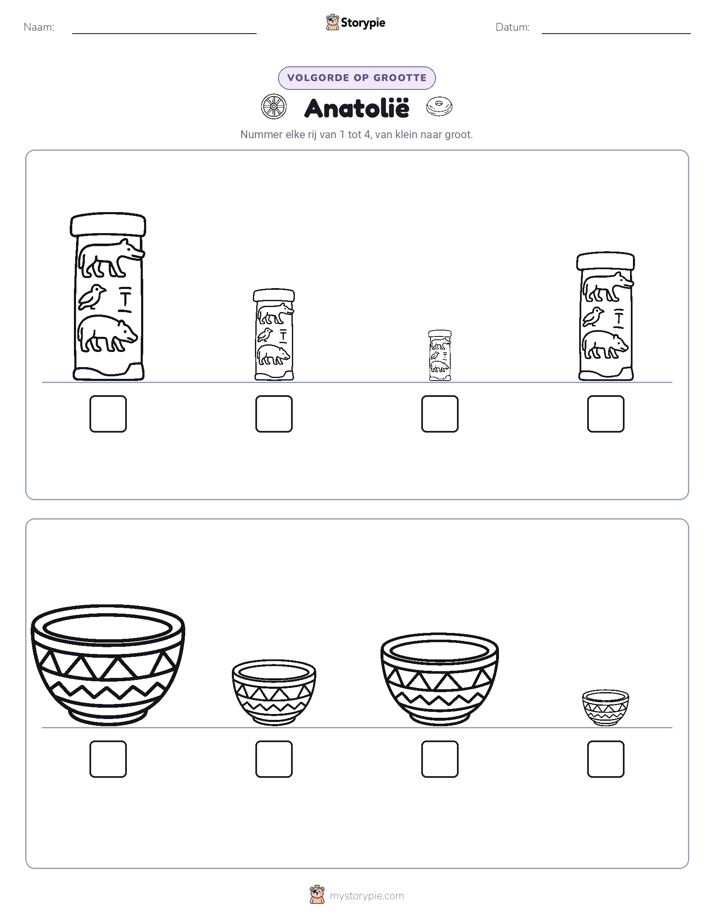Click the tallest carved pillar image
The image size is (714, 924).
[x=108, y=297]
